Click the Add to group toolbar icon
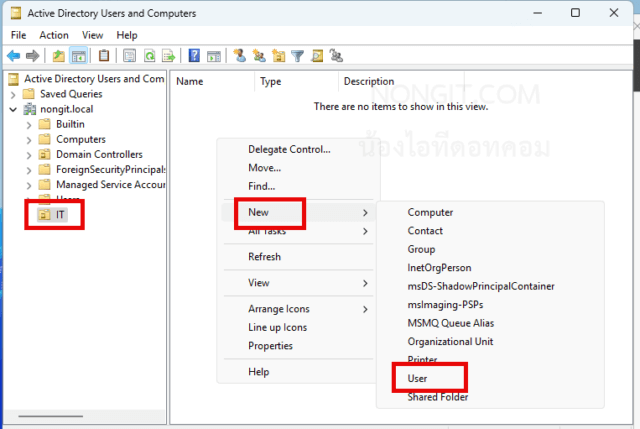The width and height of the screenshot is (640, 429). [x=336, y=56]
